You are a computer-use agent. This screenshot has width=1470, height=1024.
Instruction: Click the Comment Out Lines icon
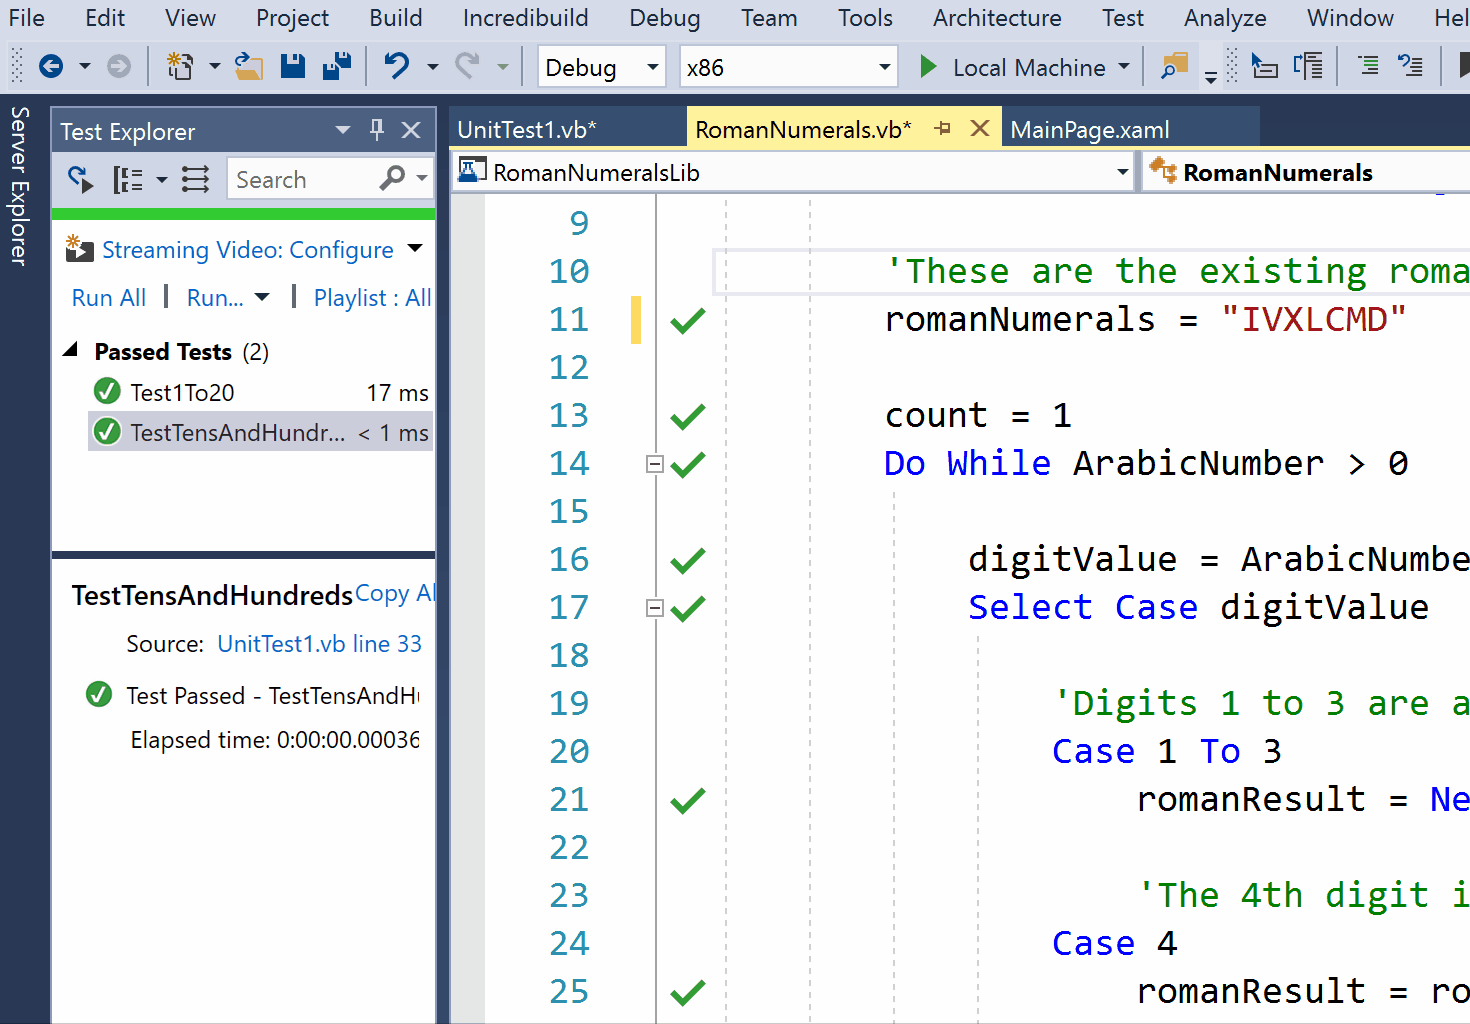click(x=1367, y=66)
